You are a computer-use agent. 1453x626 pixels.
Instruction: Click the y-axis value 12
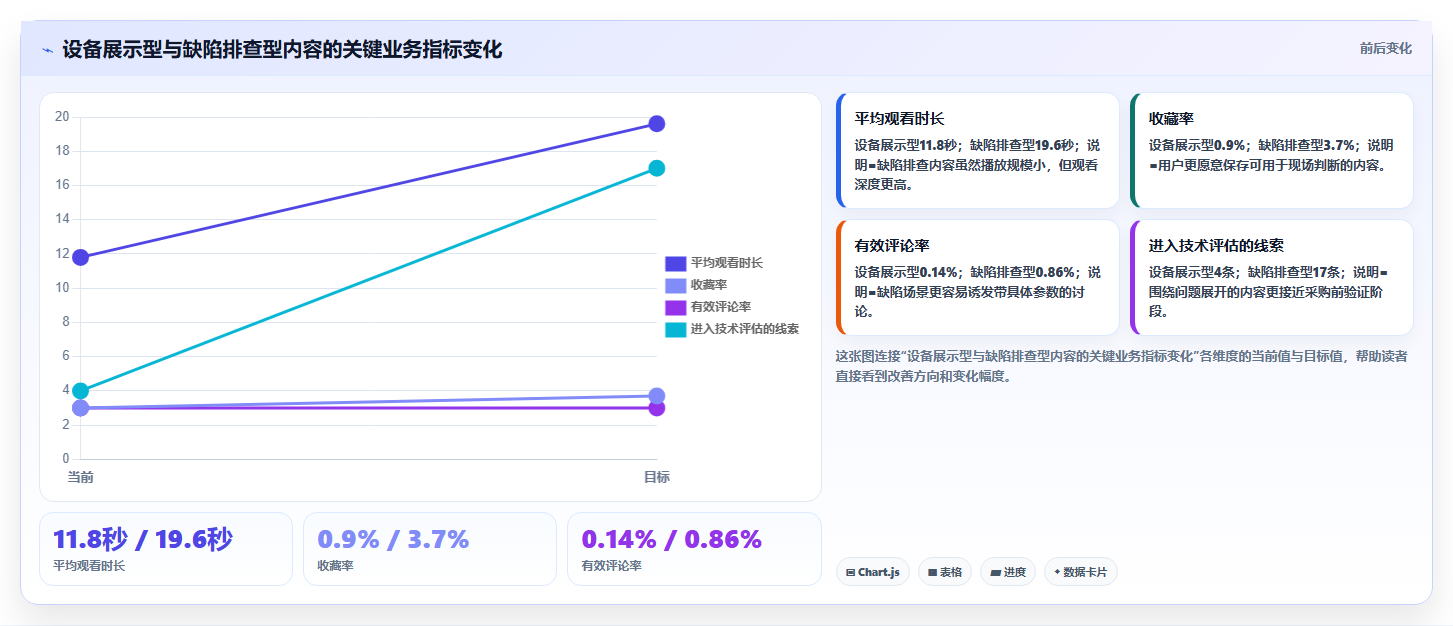click(x=62, y=254)
